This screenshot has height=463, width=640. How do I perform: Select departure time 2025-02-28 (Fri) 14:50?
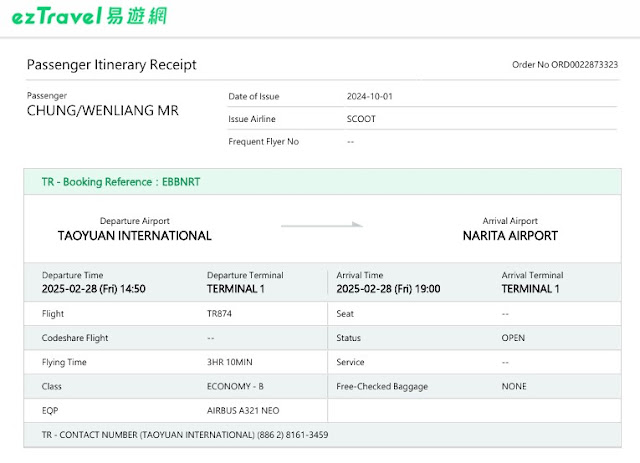(x=93, y=289)
